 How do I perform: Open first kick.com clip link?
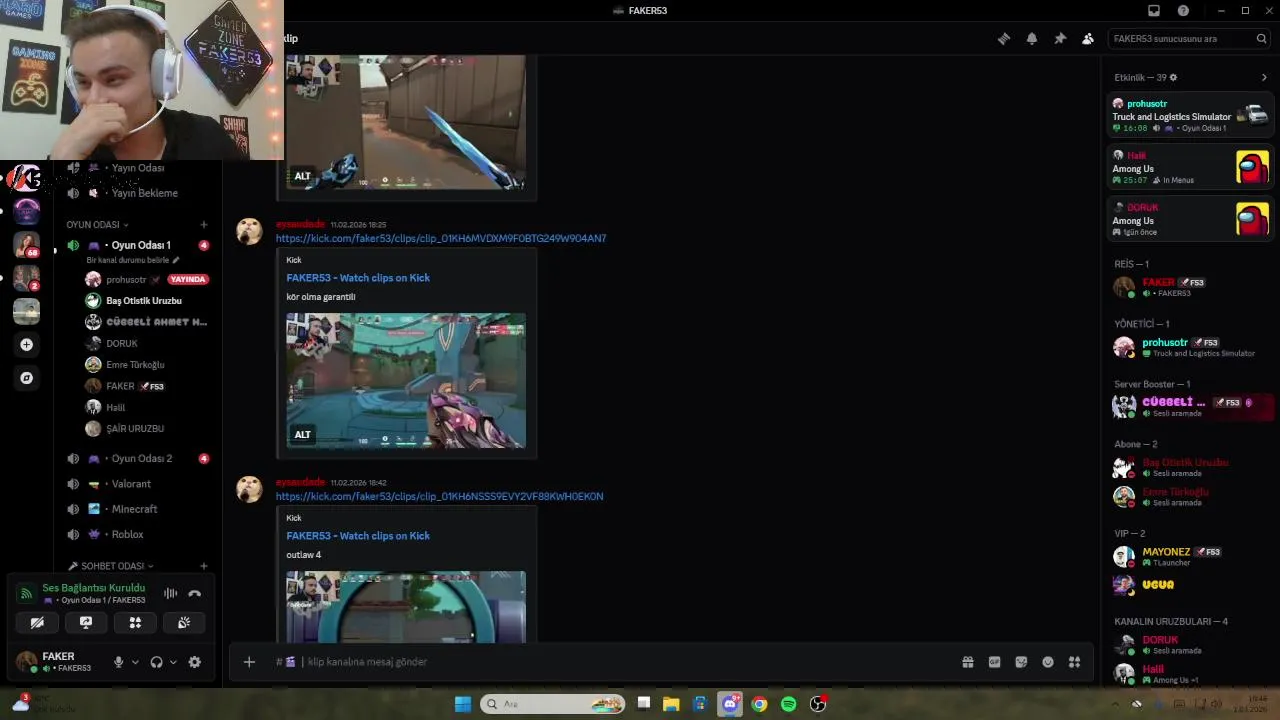point(441,239)
